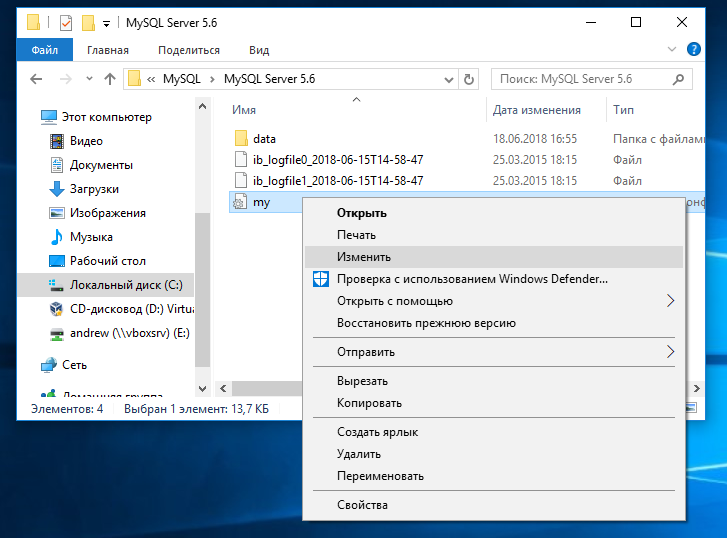727x538 pixels.
Task: Choose Копировать in the context menu
Action: click(494, 403)
